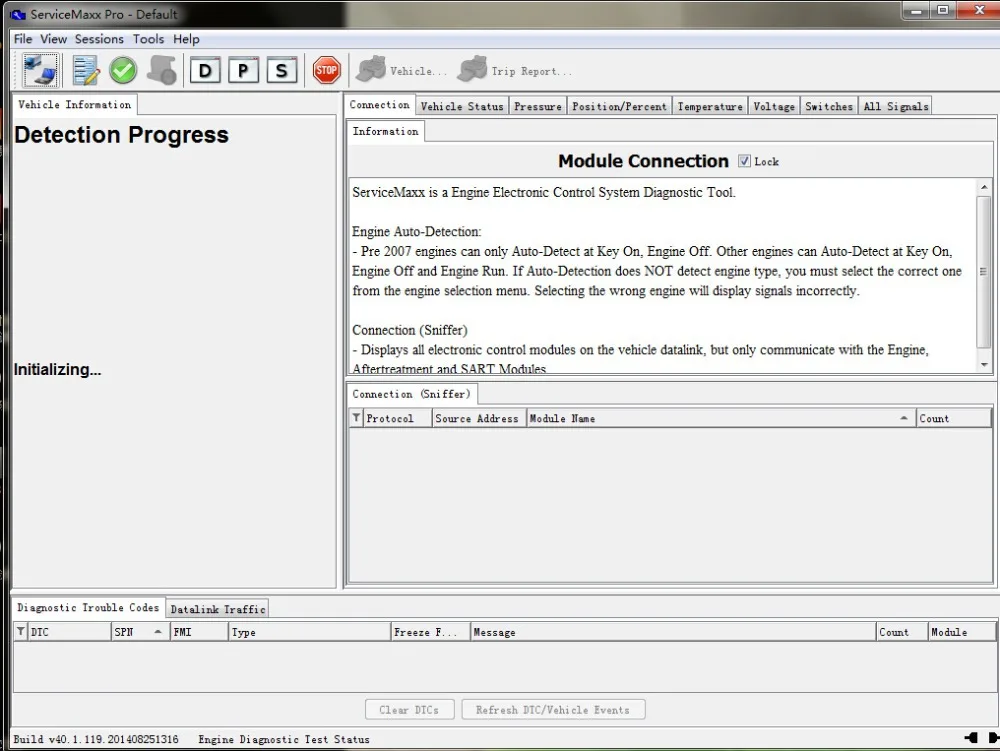
Task: Click sniffer table Count column header
Action: point(954,418)
